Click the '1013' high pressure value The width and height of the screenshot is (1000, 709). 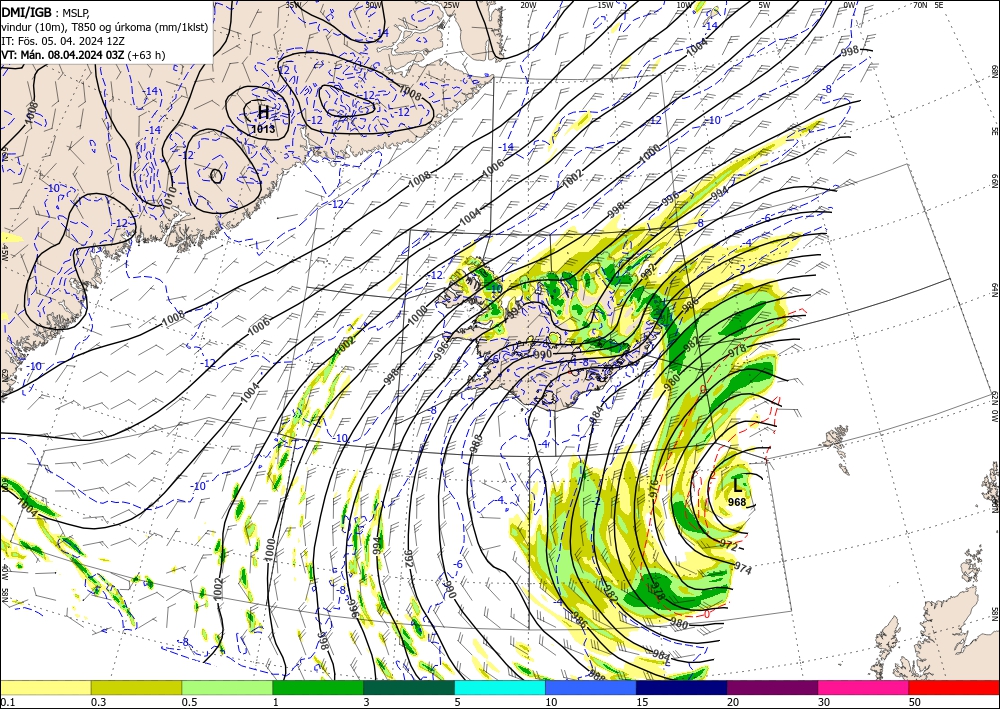coord(263,129)
